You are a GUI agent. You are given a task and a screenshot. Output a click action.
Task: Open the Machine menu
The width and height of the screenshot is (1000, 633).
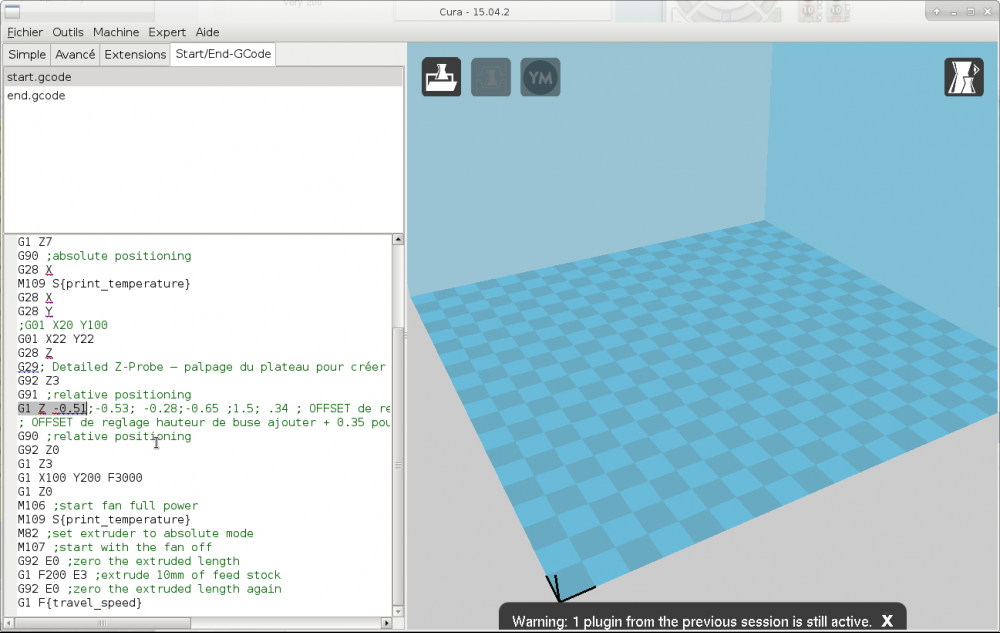115,32
